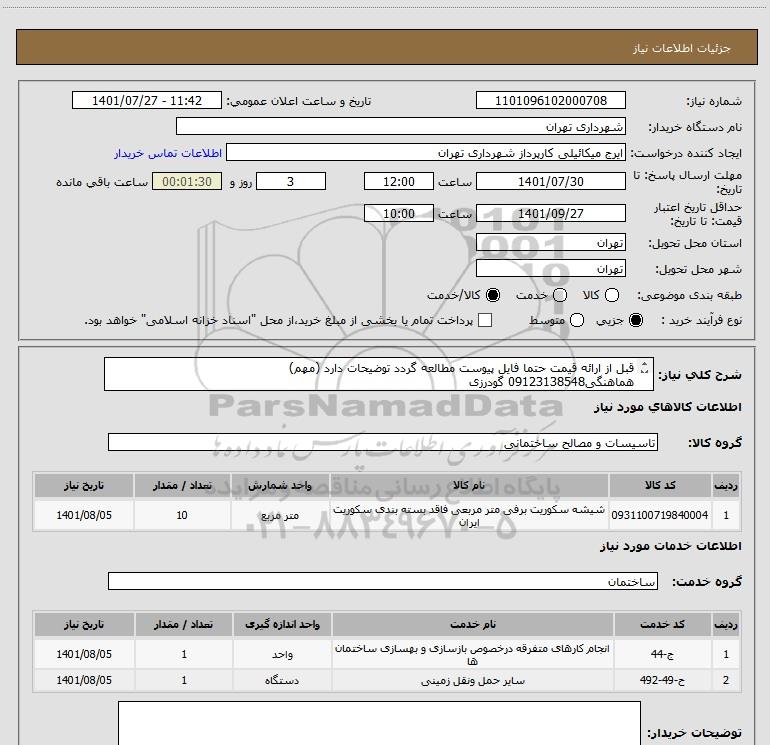Click the response deadline date 1401/07/30
770x745 pixels.
point(550,181)
